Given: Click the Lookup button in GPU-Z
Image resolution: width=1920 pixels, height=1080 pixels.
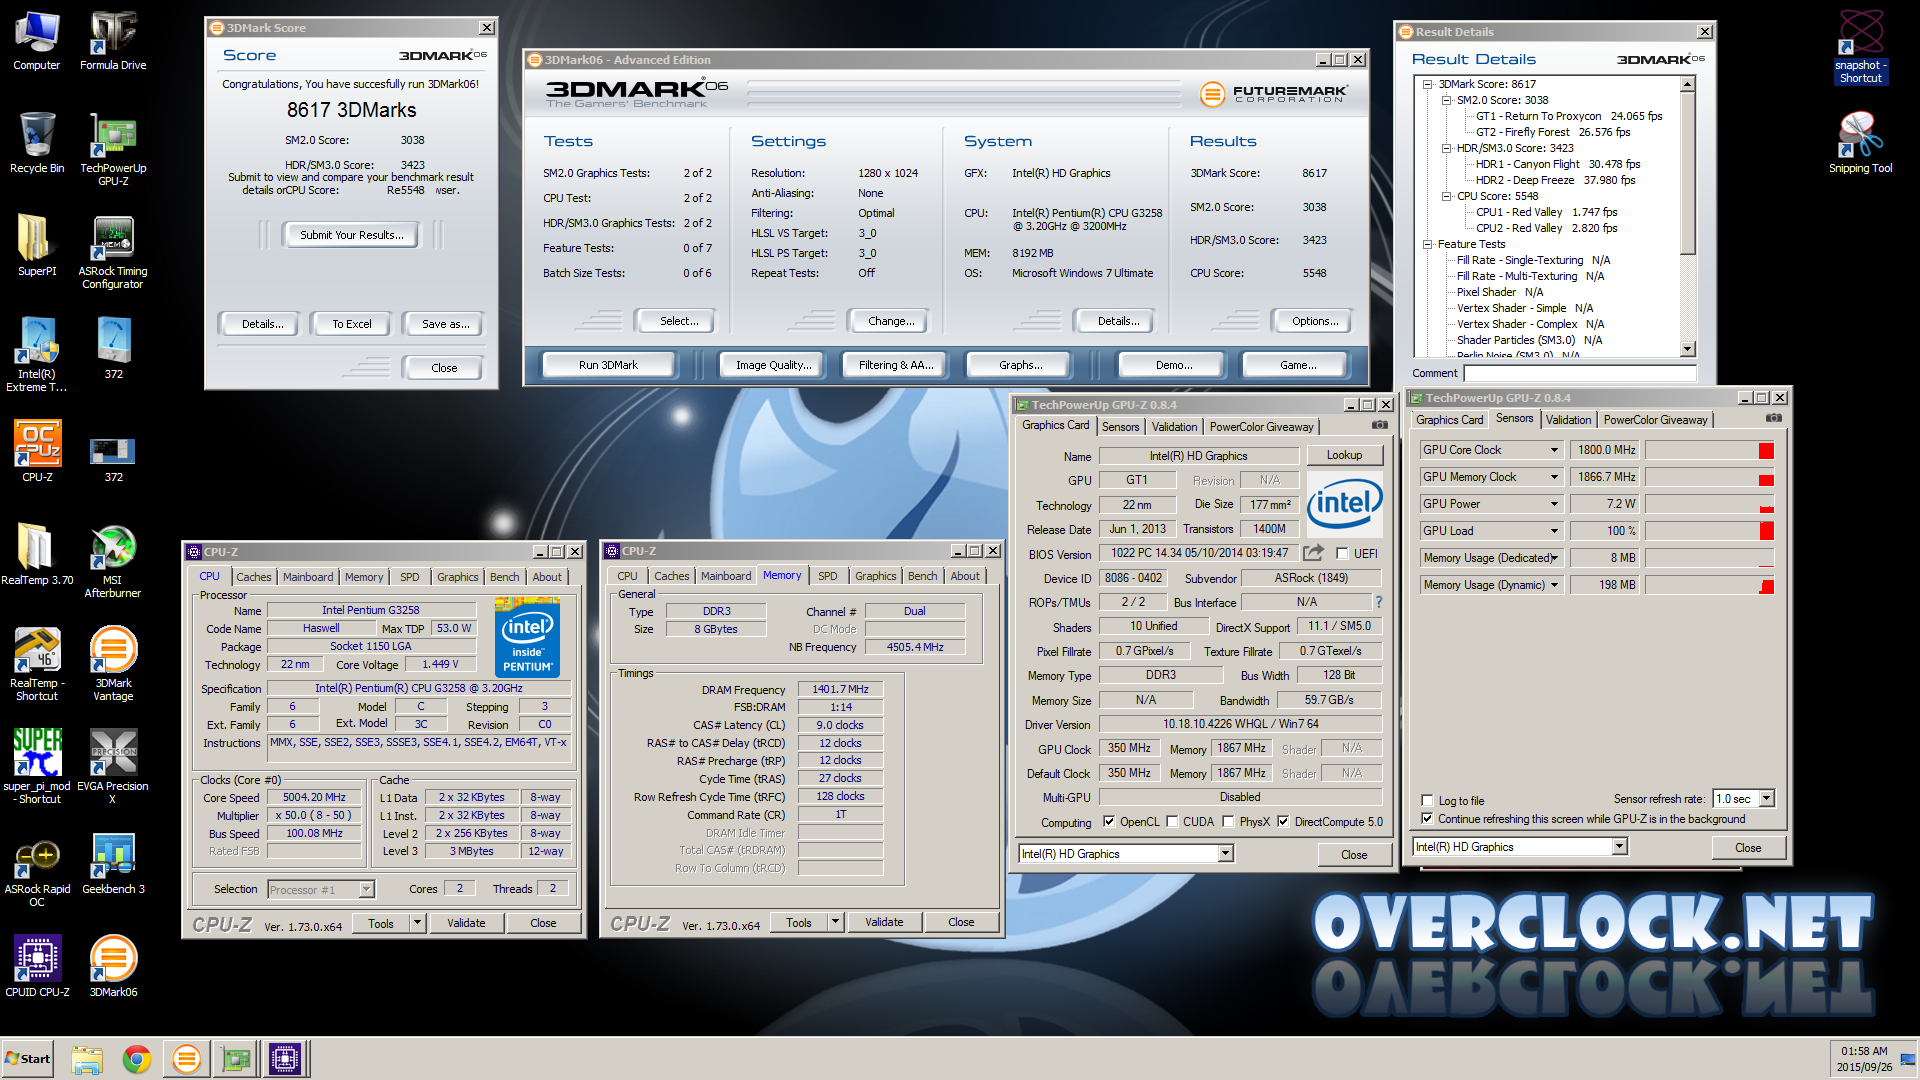Looking at the screenshot, I should (x=1344, y=455).
